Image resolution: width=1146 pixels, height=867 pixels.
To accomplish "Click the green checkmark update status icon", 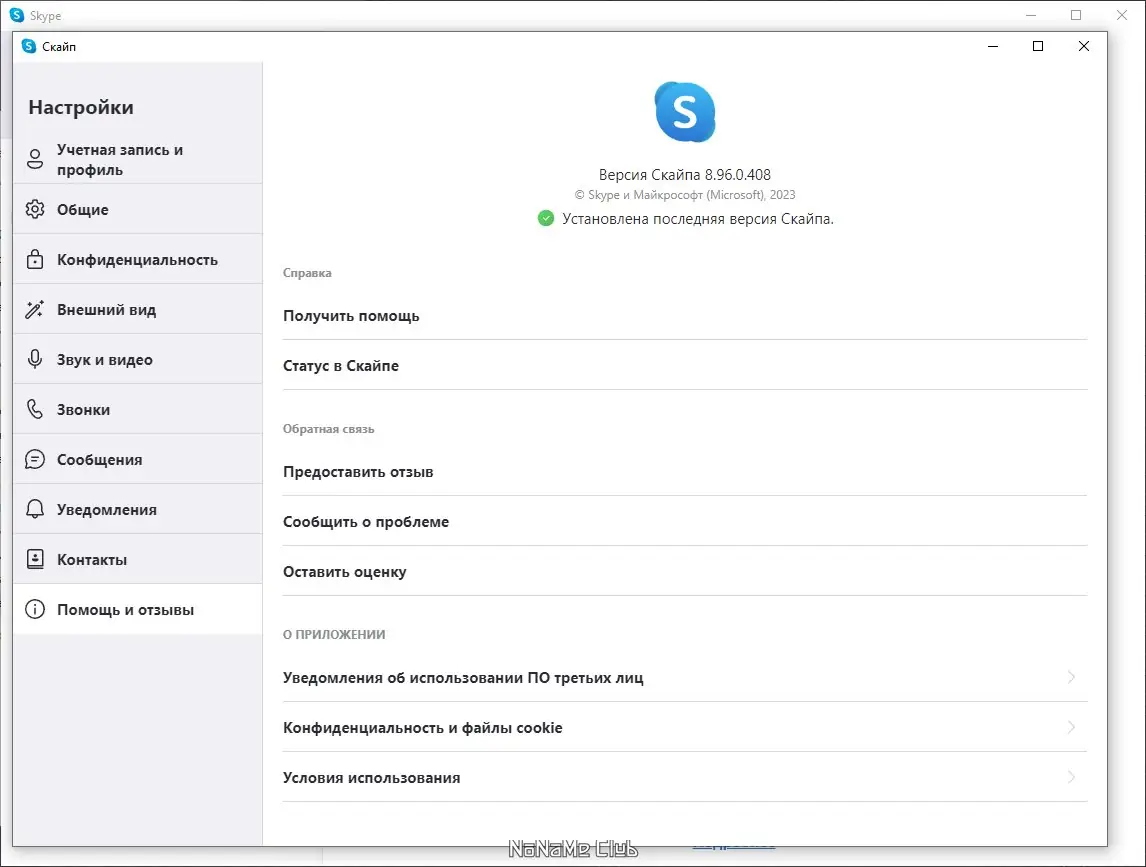I will pos(546,218).
